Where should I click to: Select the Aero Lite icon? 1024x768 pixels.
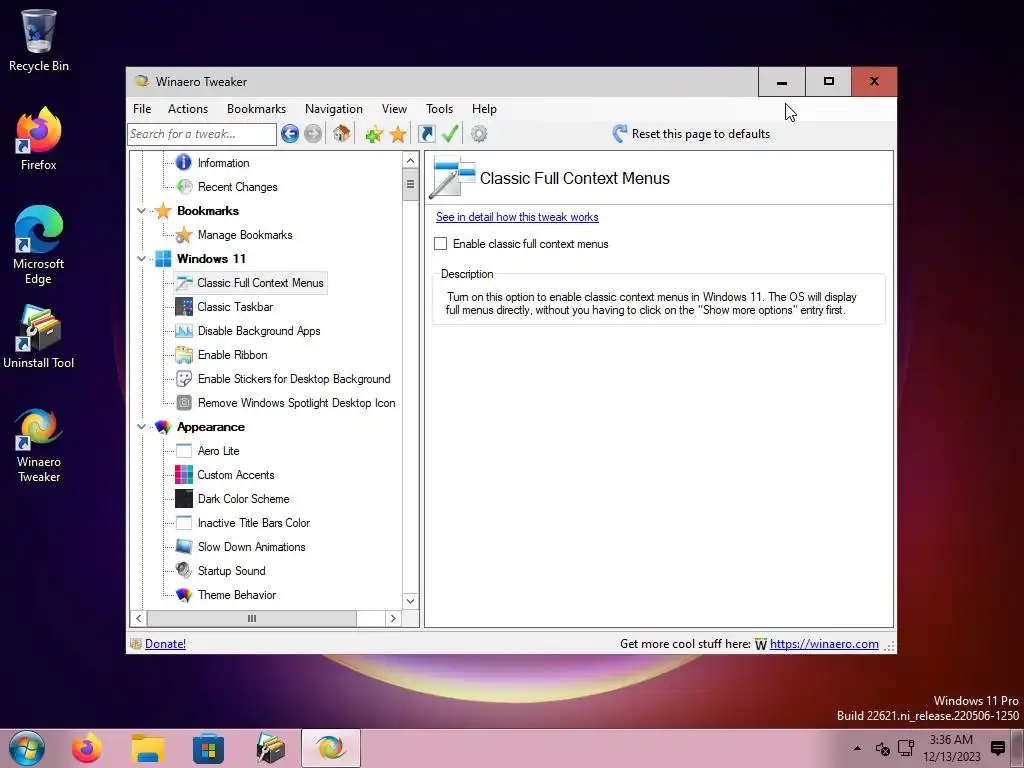click(x=184, y=451)
